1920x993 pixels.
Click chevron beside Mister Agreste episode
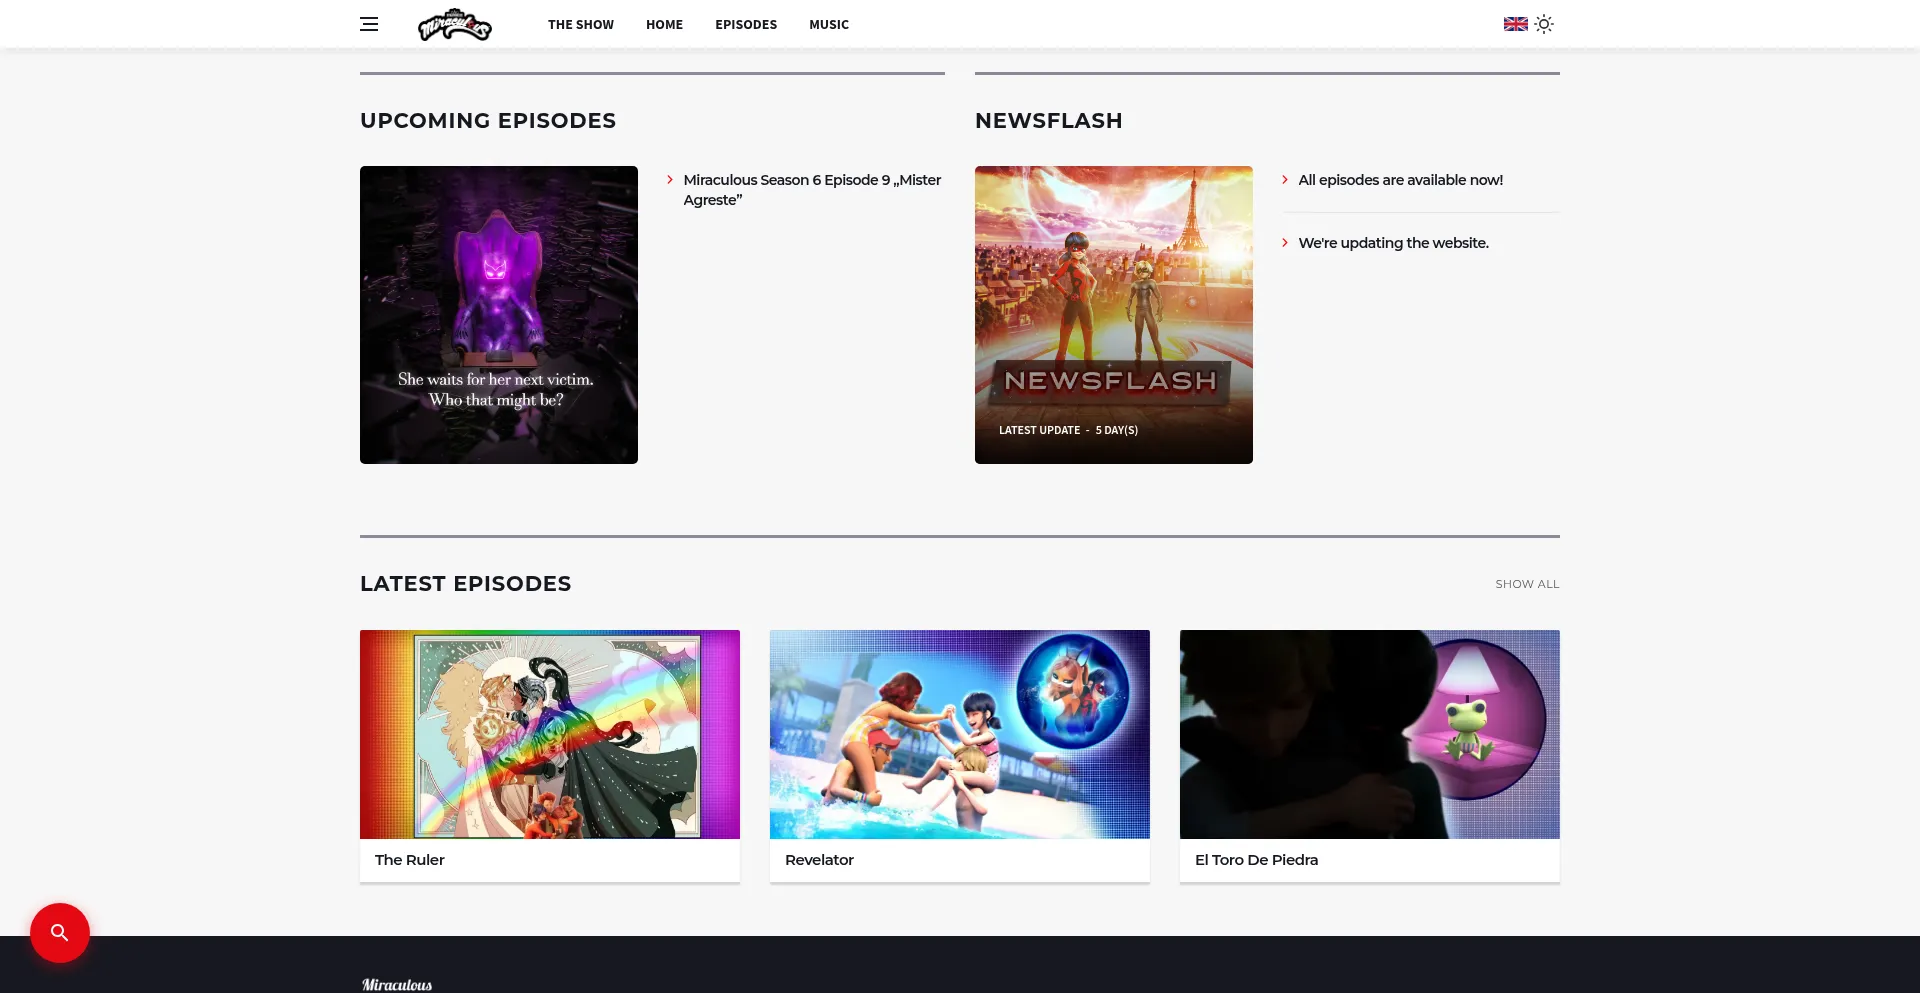(x=670, y=180)
